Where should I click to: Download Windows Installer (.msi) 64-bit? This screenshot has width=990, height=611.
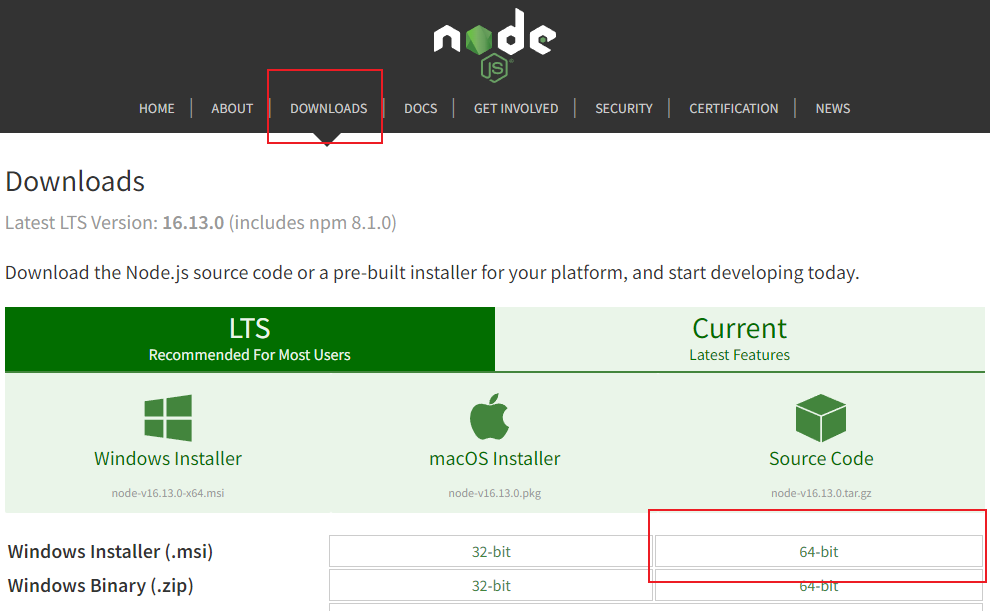pos(819,552)
